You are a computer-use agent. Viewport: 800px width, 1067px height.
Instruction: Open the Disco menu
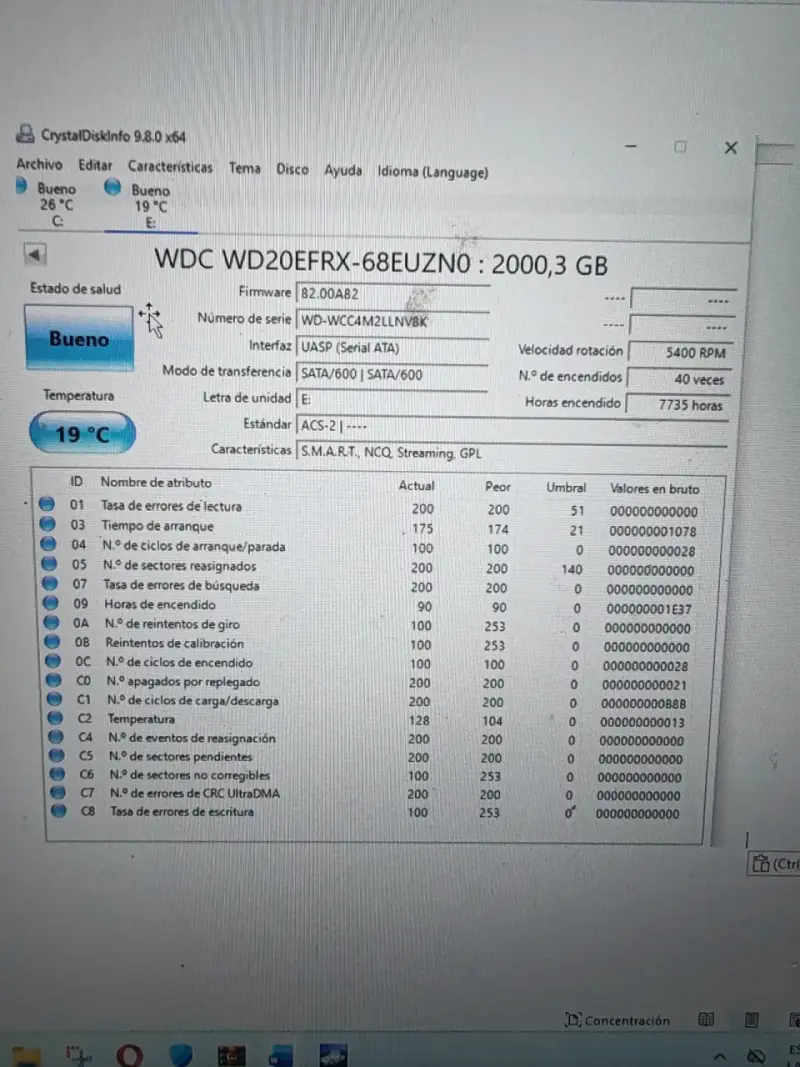[292, 169]
